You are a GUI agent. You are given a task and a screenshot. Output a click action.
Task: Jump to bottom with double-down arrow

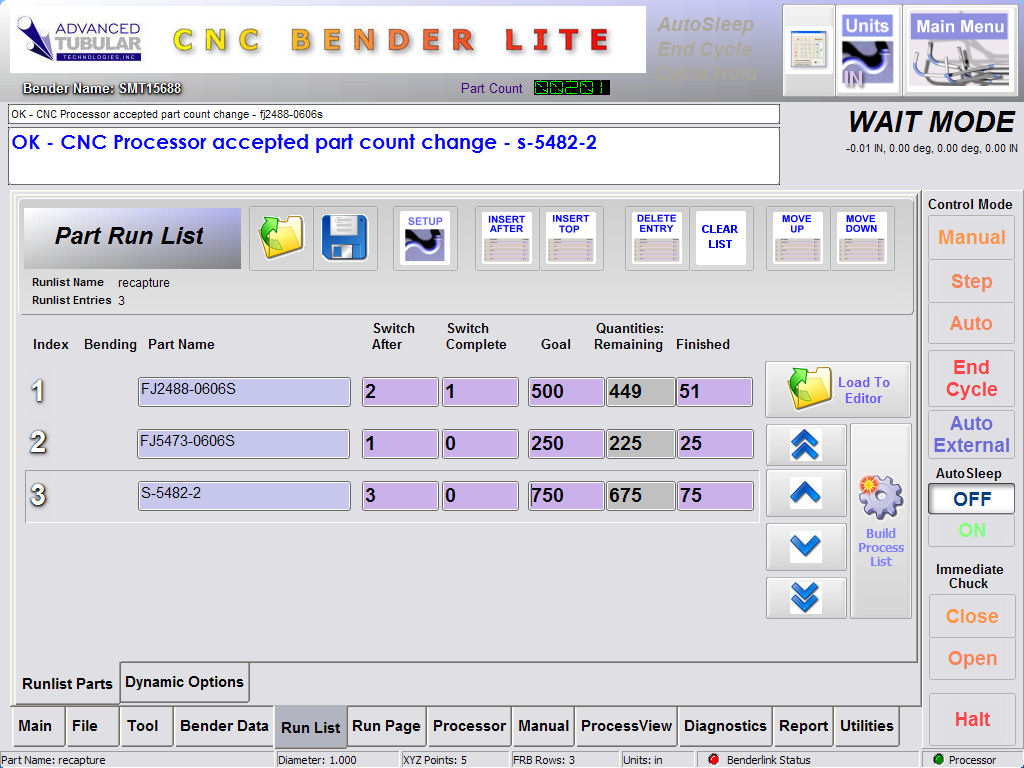coord(805,597)
